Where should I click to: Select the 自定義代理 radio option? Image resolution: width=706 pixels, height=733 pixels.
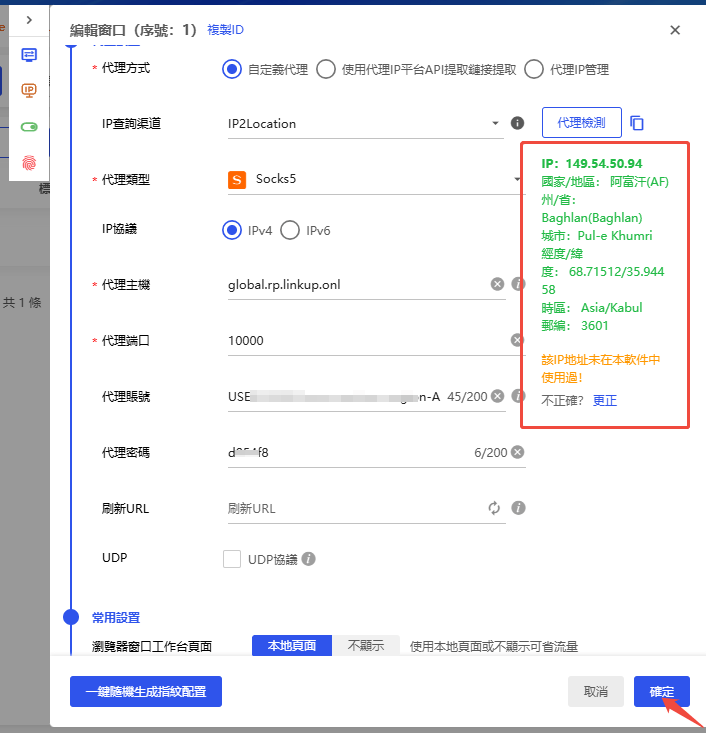pyautogui.click(x=232, y=70)
